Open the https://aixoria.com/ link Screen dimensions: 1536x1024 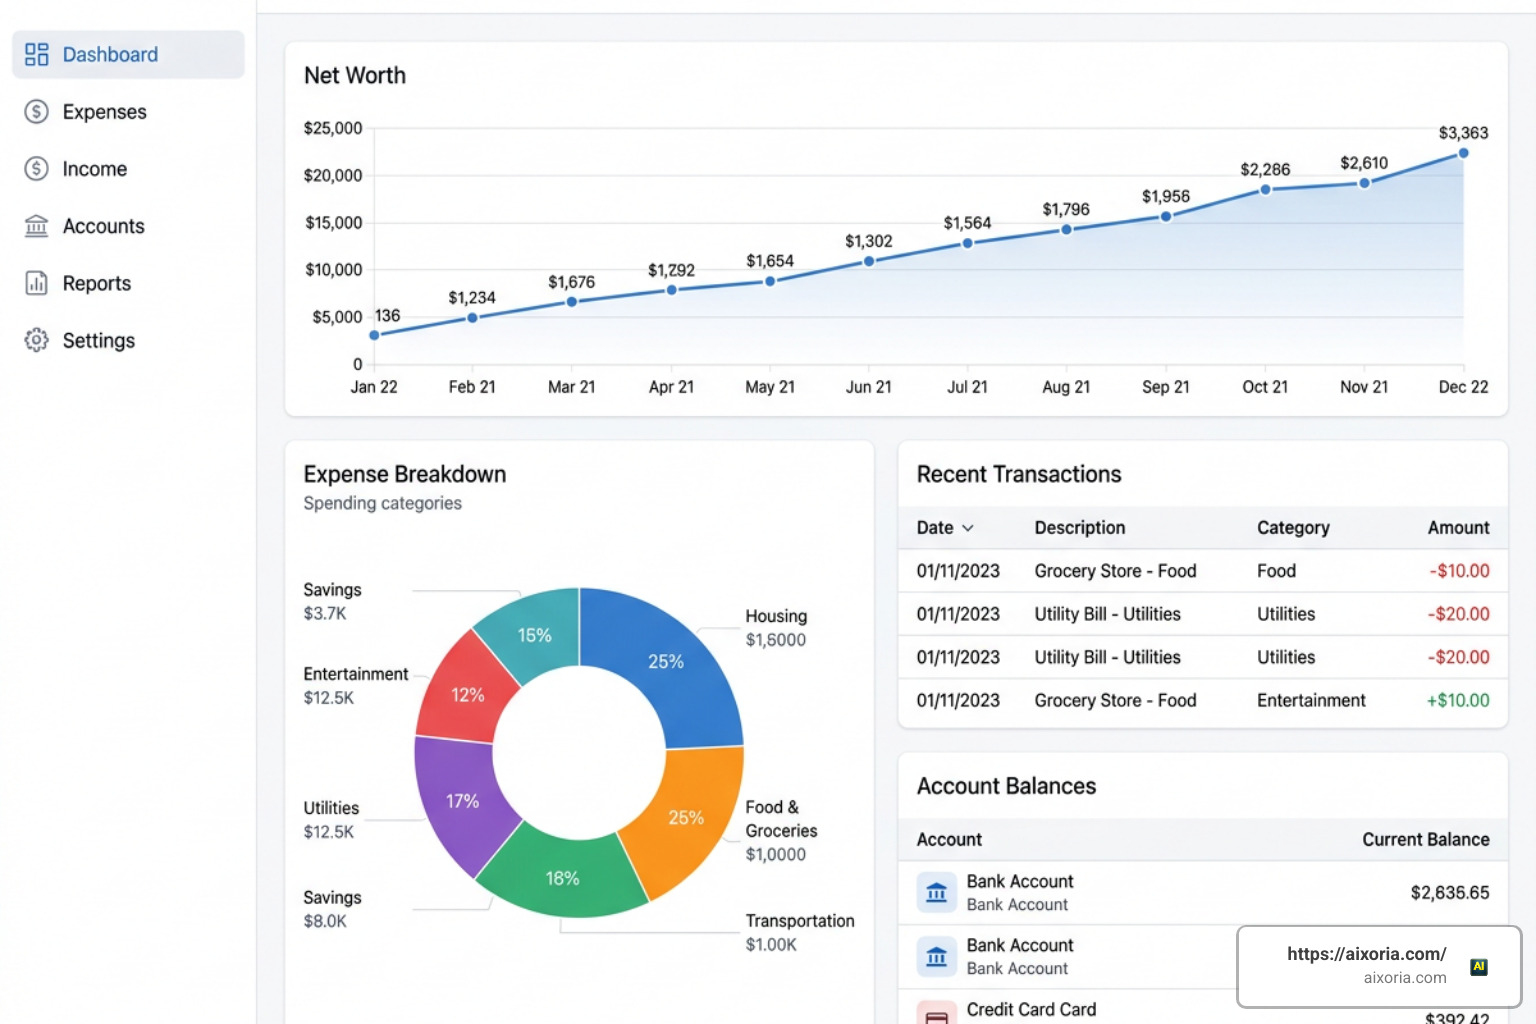pos(1366,953)
